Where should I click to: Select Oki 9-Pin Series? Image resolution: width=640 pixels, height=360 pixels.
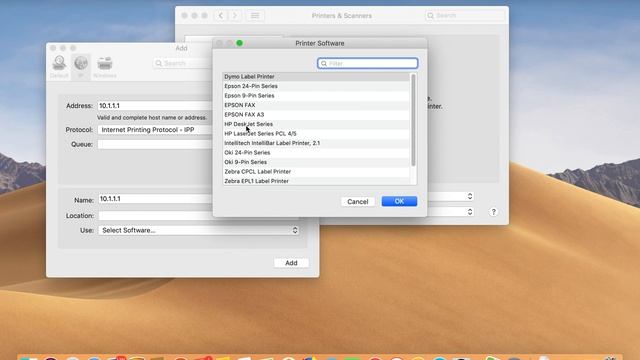(x=316, y=162)
